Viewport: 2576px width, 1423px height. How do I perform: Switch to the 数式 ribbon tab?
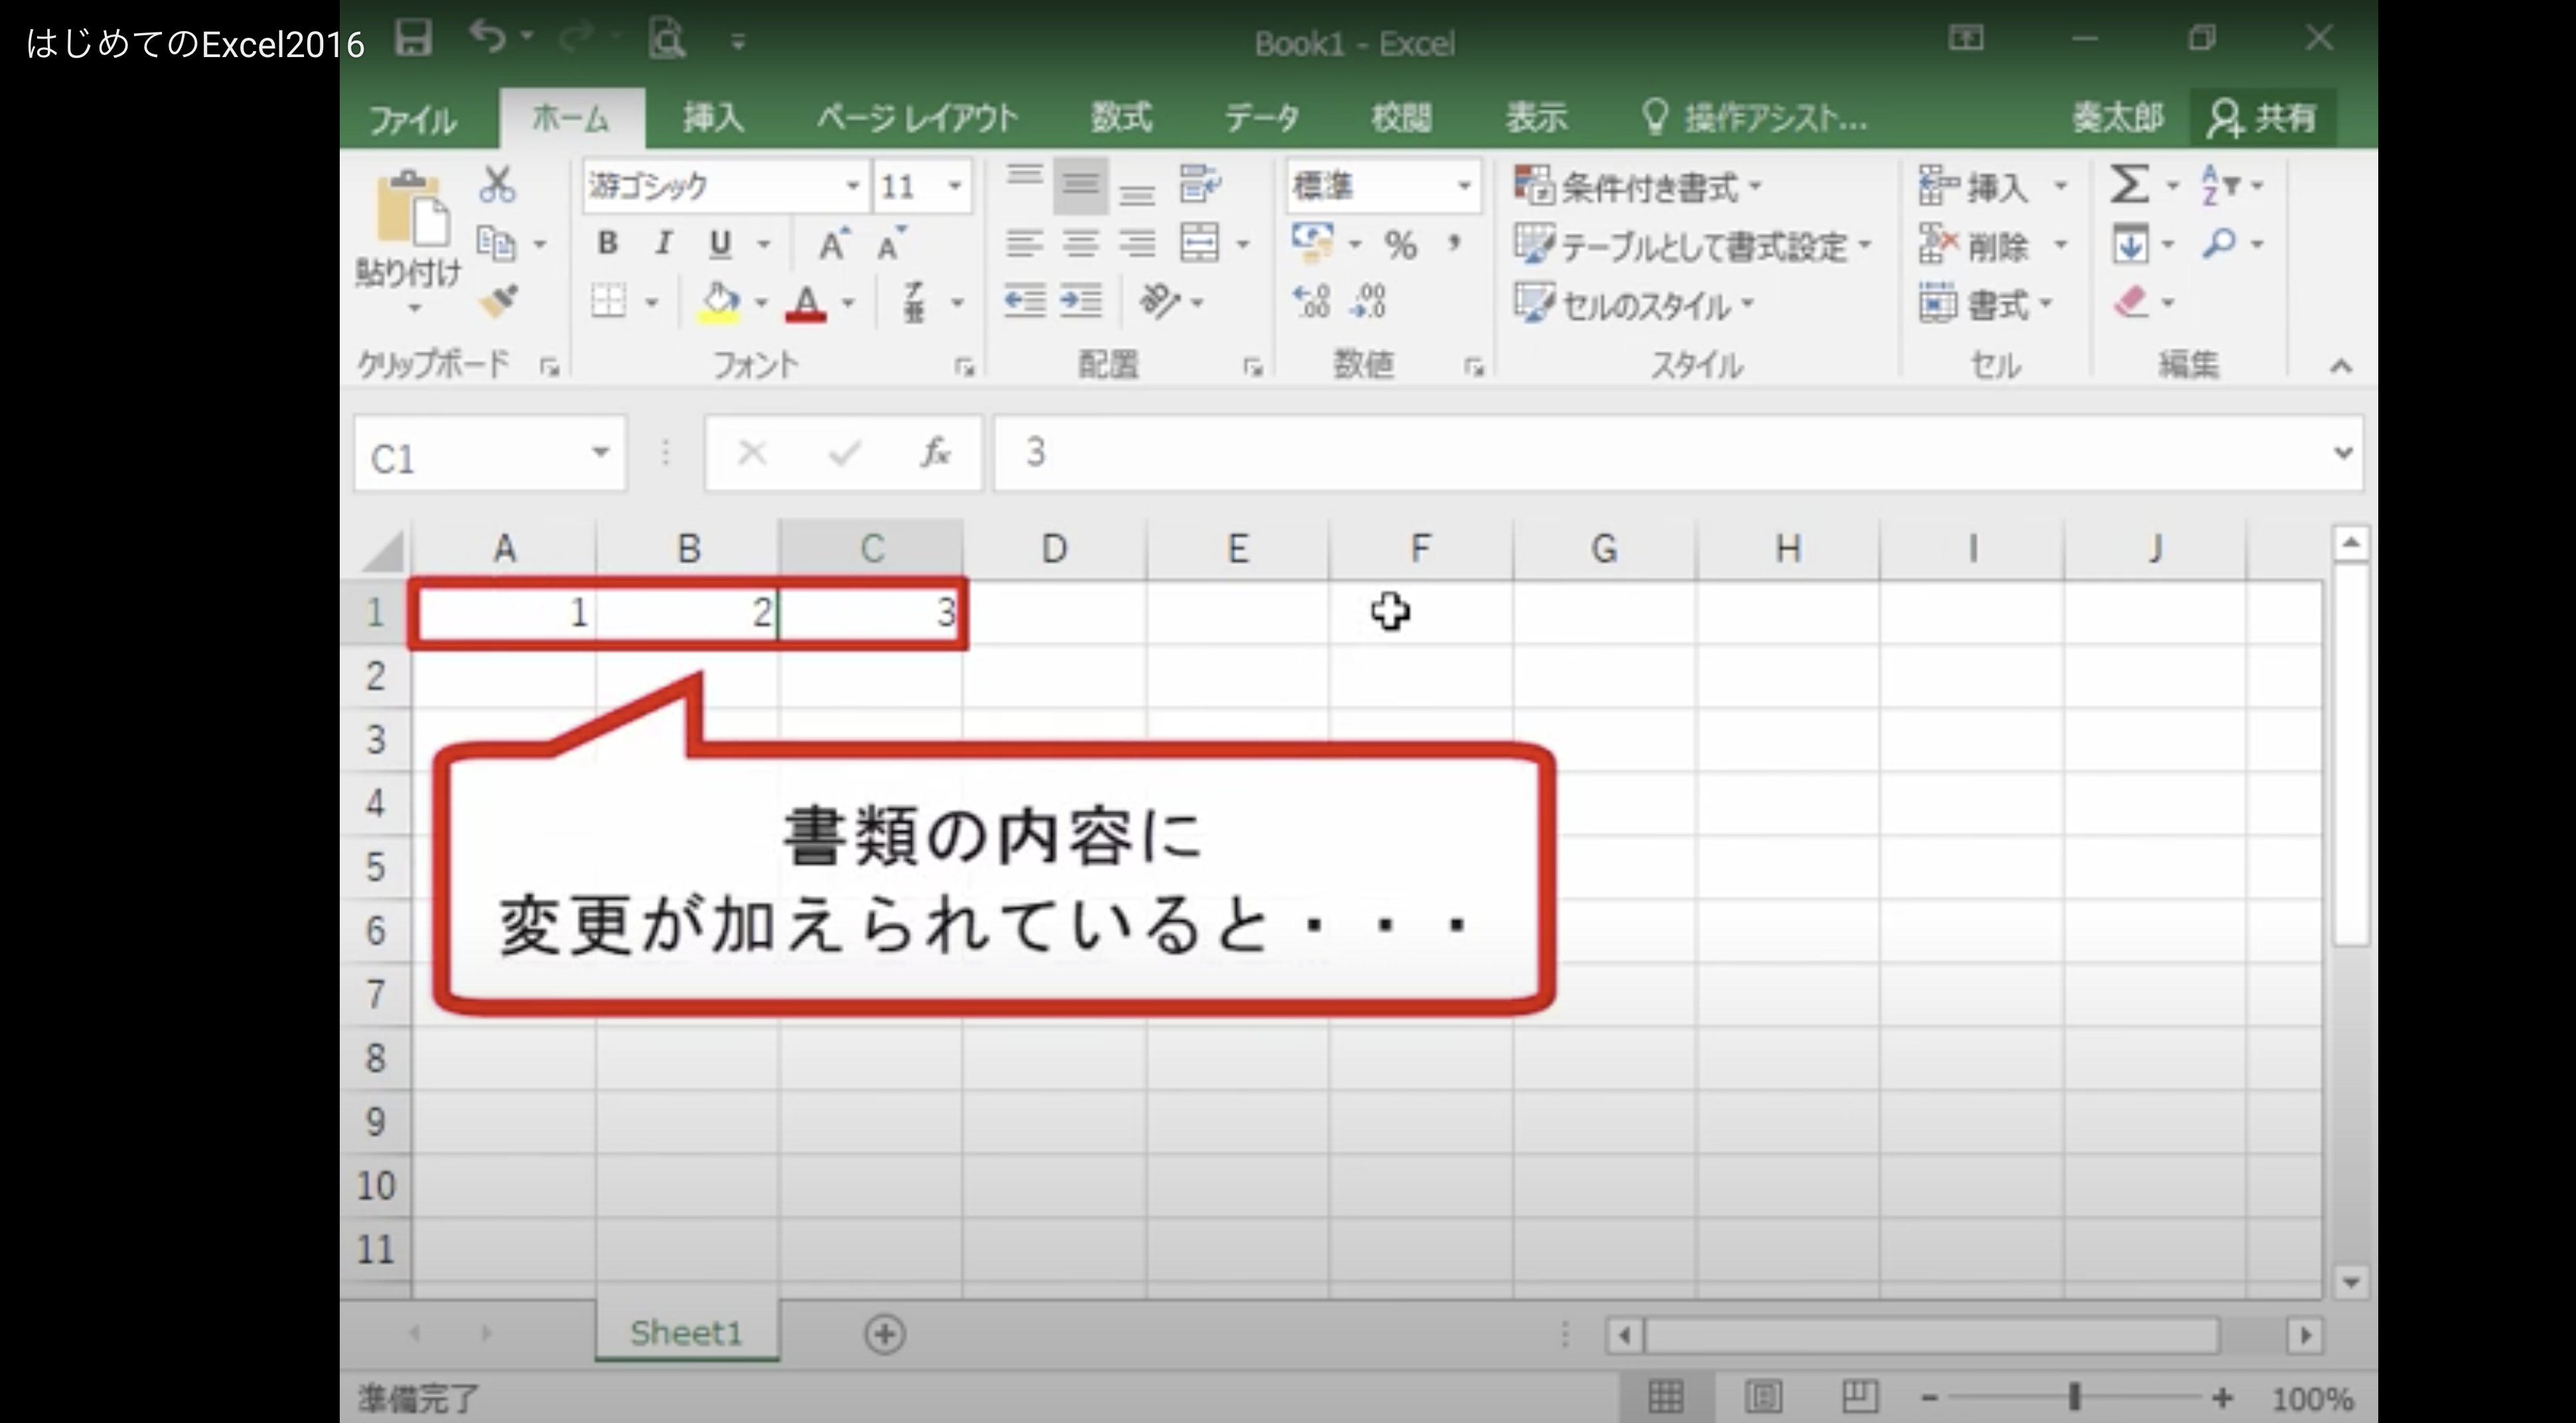pyautogui.click(x=1121, y=118)
